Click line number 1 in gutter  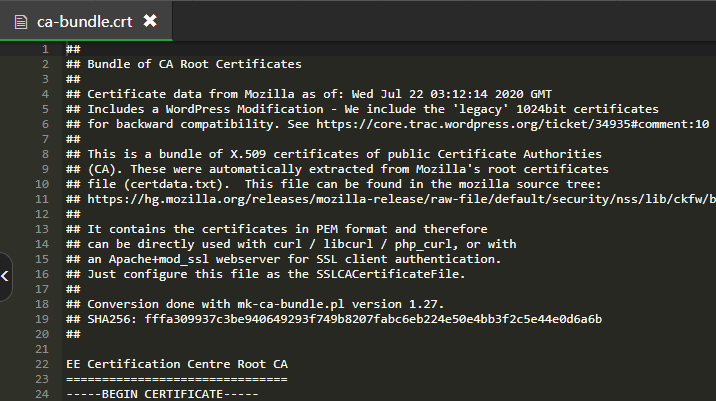click(45, 49)
